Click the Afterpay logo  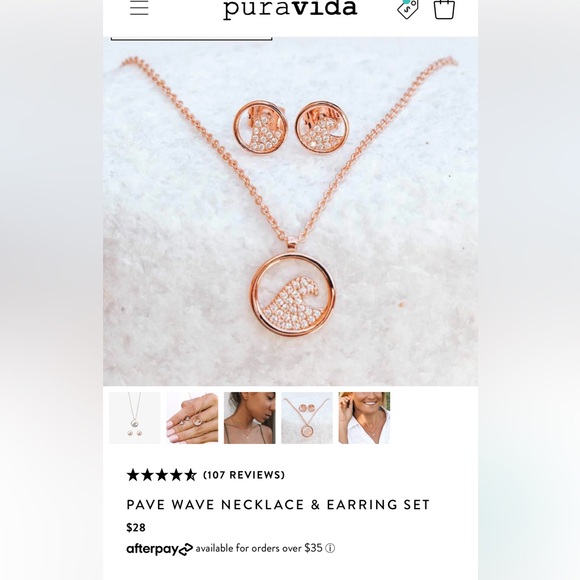tap(159, 549)
